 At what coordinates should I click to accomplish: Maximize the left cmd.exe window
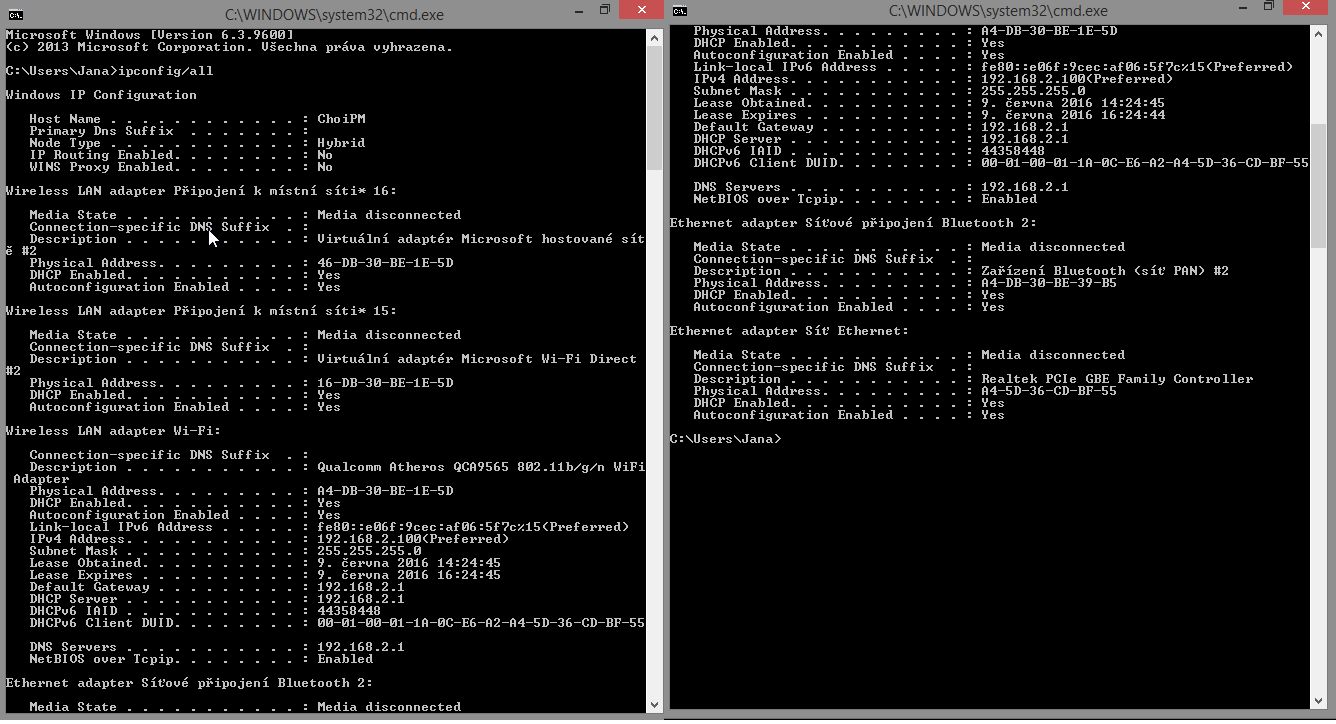(x=604, y=10)
